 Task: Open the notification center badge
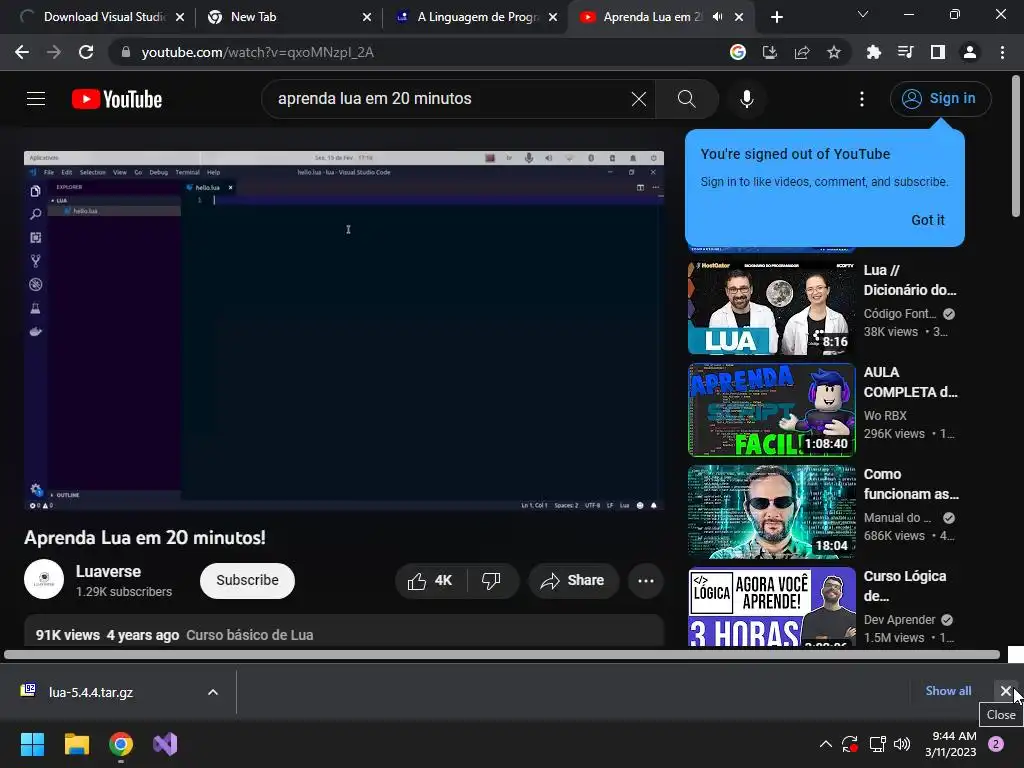pos(996,744)
